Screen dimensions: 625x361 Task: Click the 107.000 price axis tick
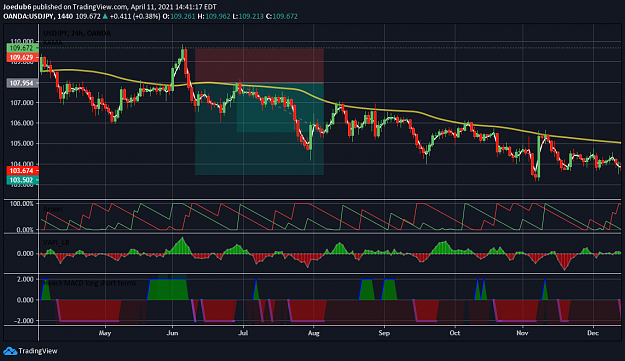[x=22, y=103]
